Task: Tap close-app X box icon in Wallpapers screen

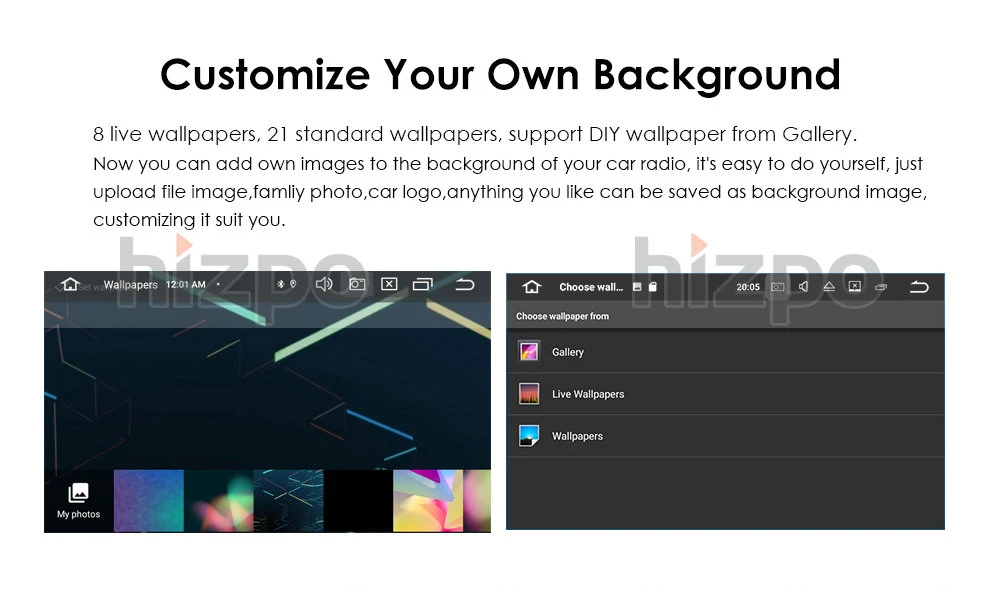Action: (389, 284)
